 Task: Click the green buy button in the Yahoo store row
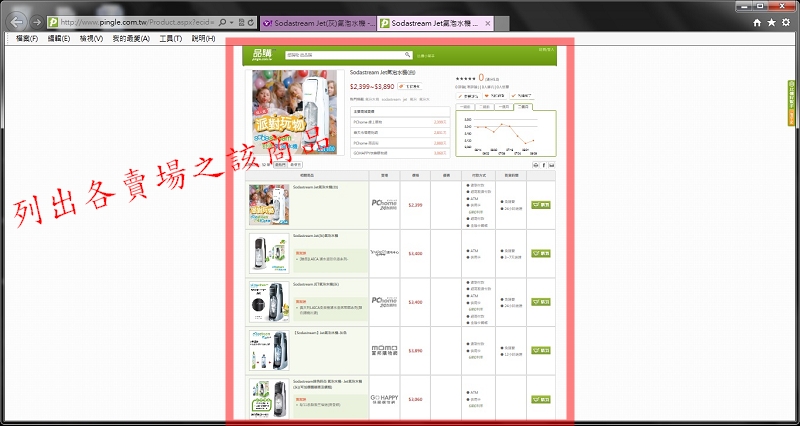(x=541, y=253)
